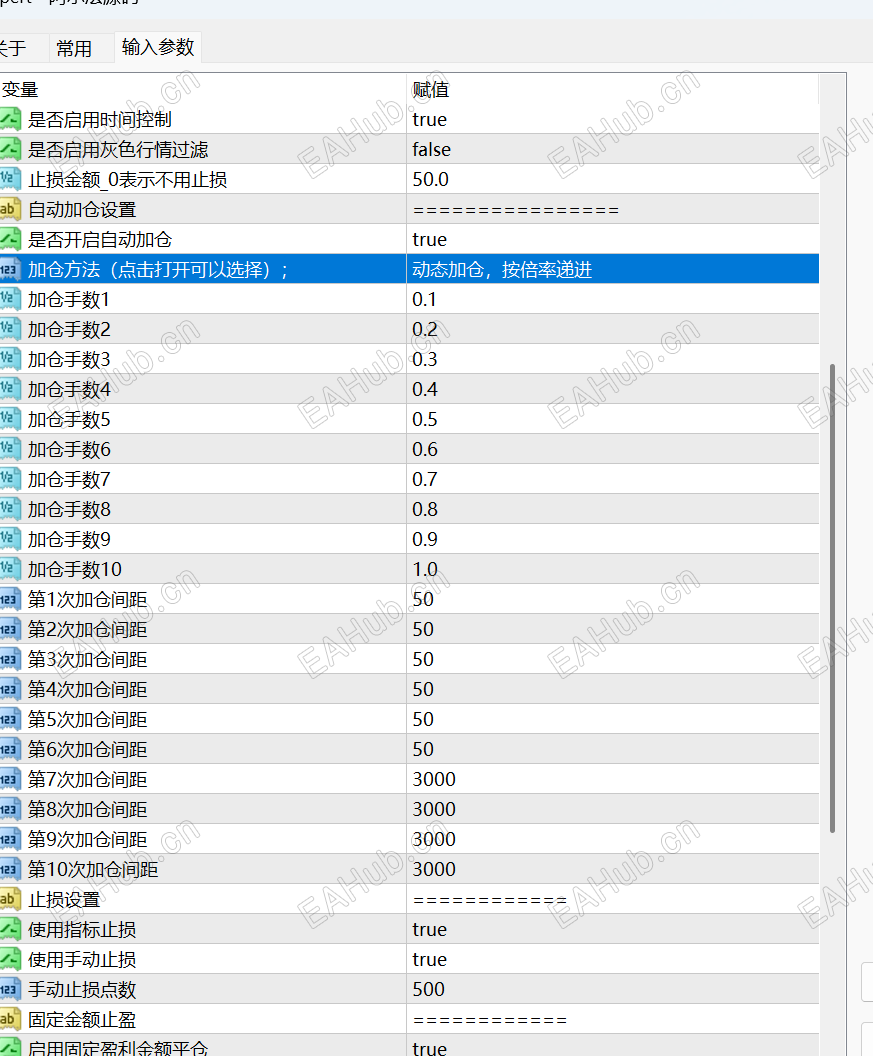This screenshot has width=873, height=1056.
Task: Click the bool icon beside 是否启用灰色行情过滤
Action: (10, 149)
